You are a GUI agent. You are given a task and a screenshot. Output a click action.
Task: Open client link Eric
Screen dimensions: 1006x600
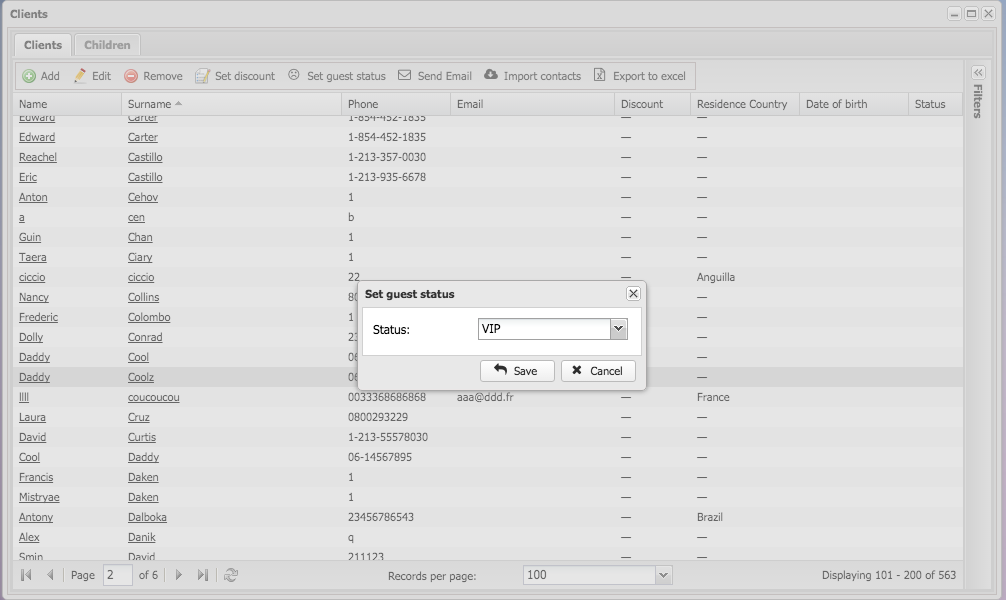point(28,177)
